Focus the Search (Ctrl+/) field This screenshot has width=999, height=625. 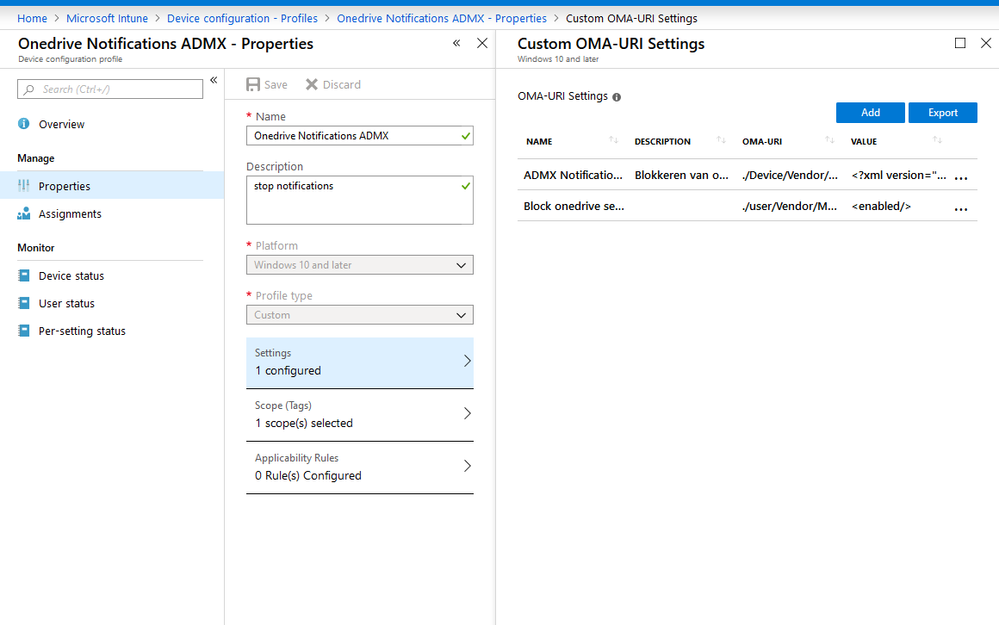point(110,89)
